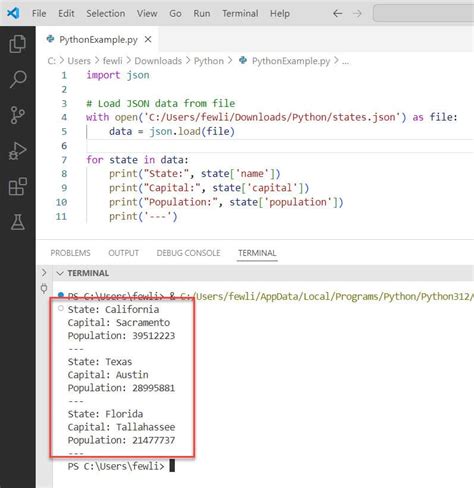Click the print("Capital:") code line

(x=209, y=188)
